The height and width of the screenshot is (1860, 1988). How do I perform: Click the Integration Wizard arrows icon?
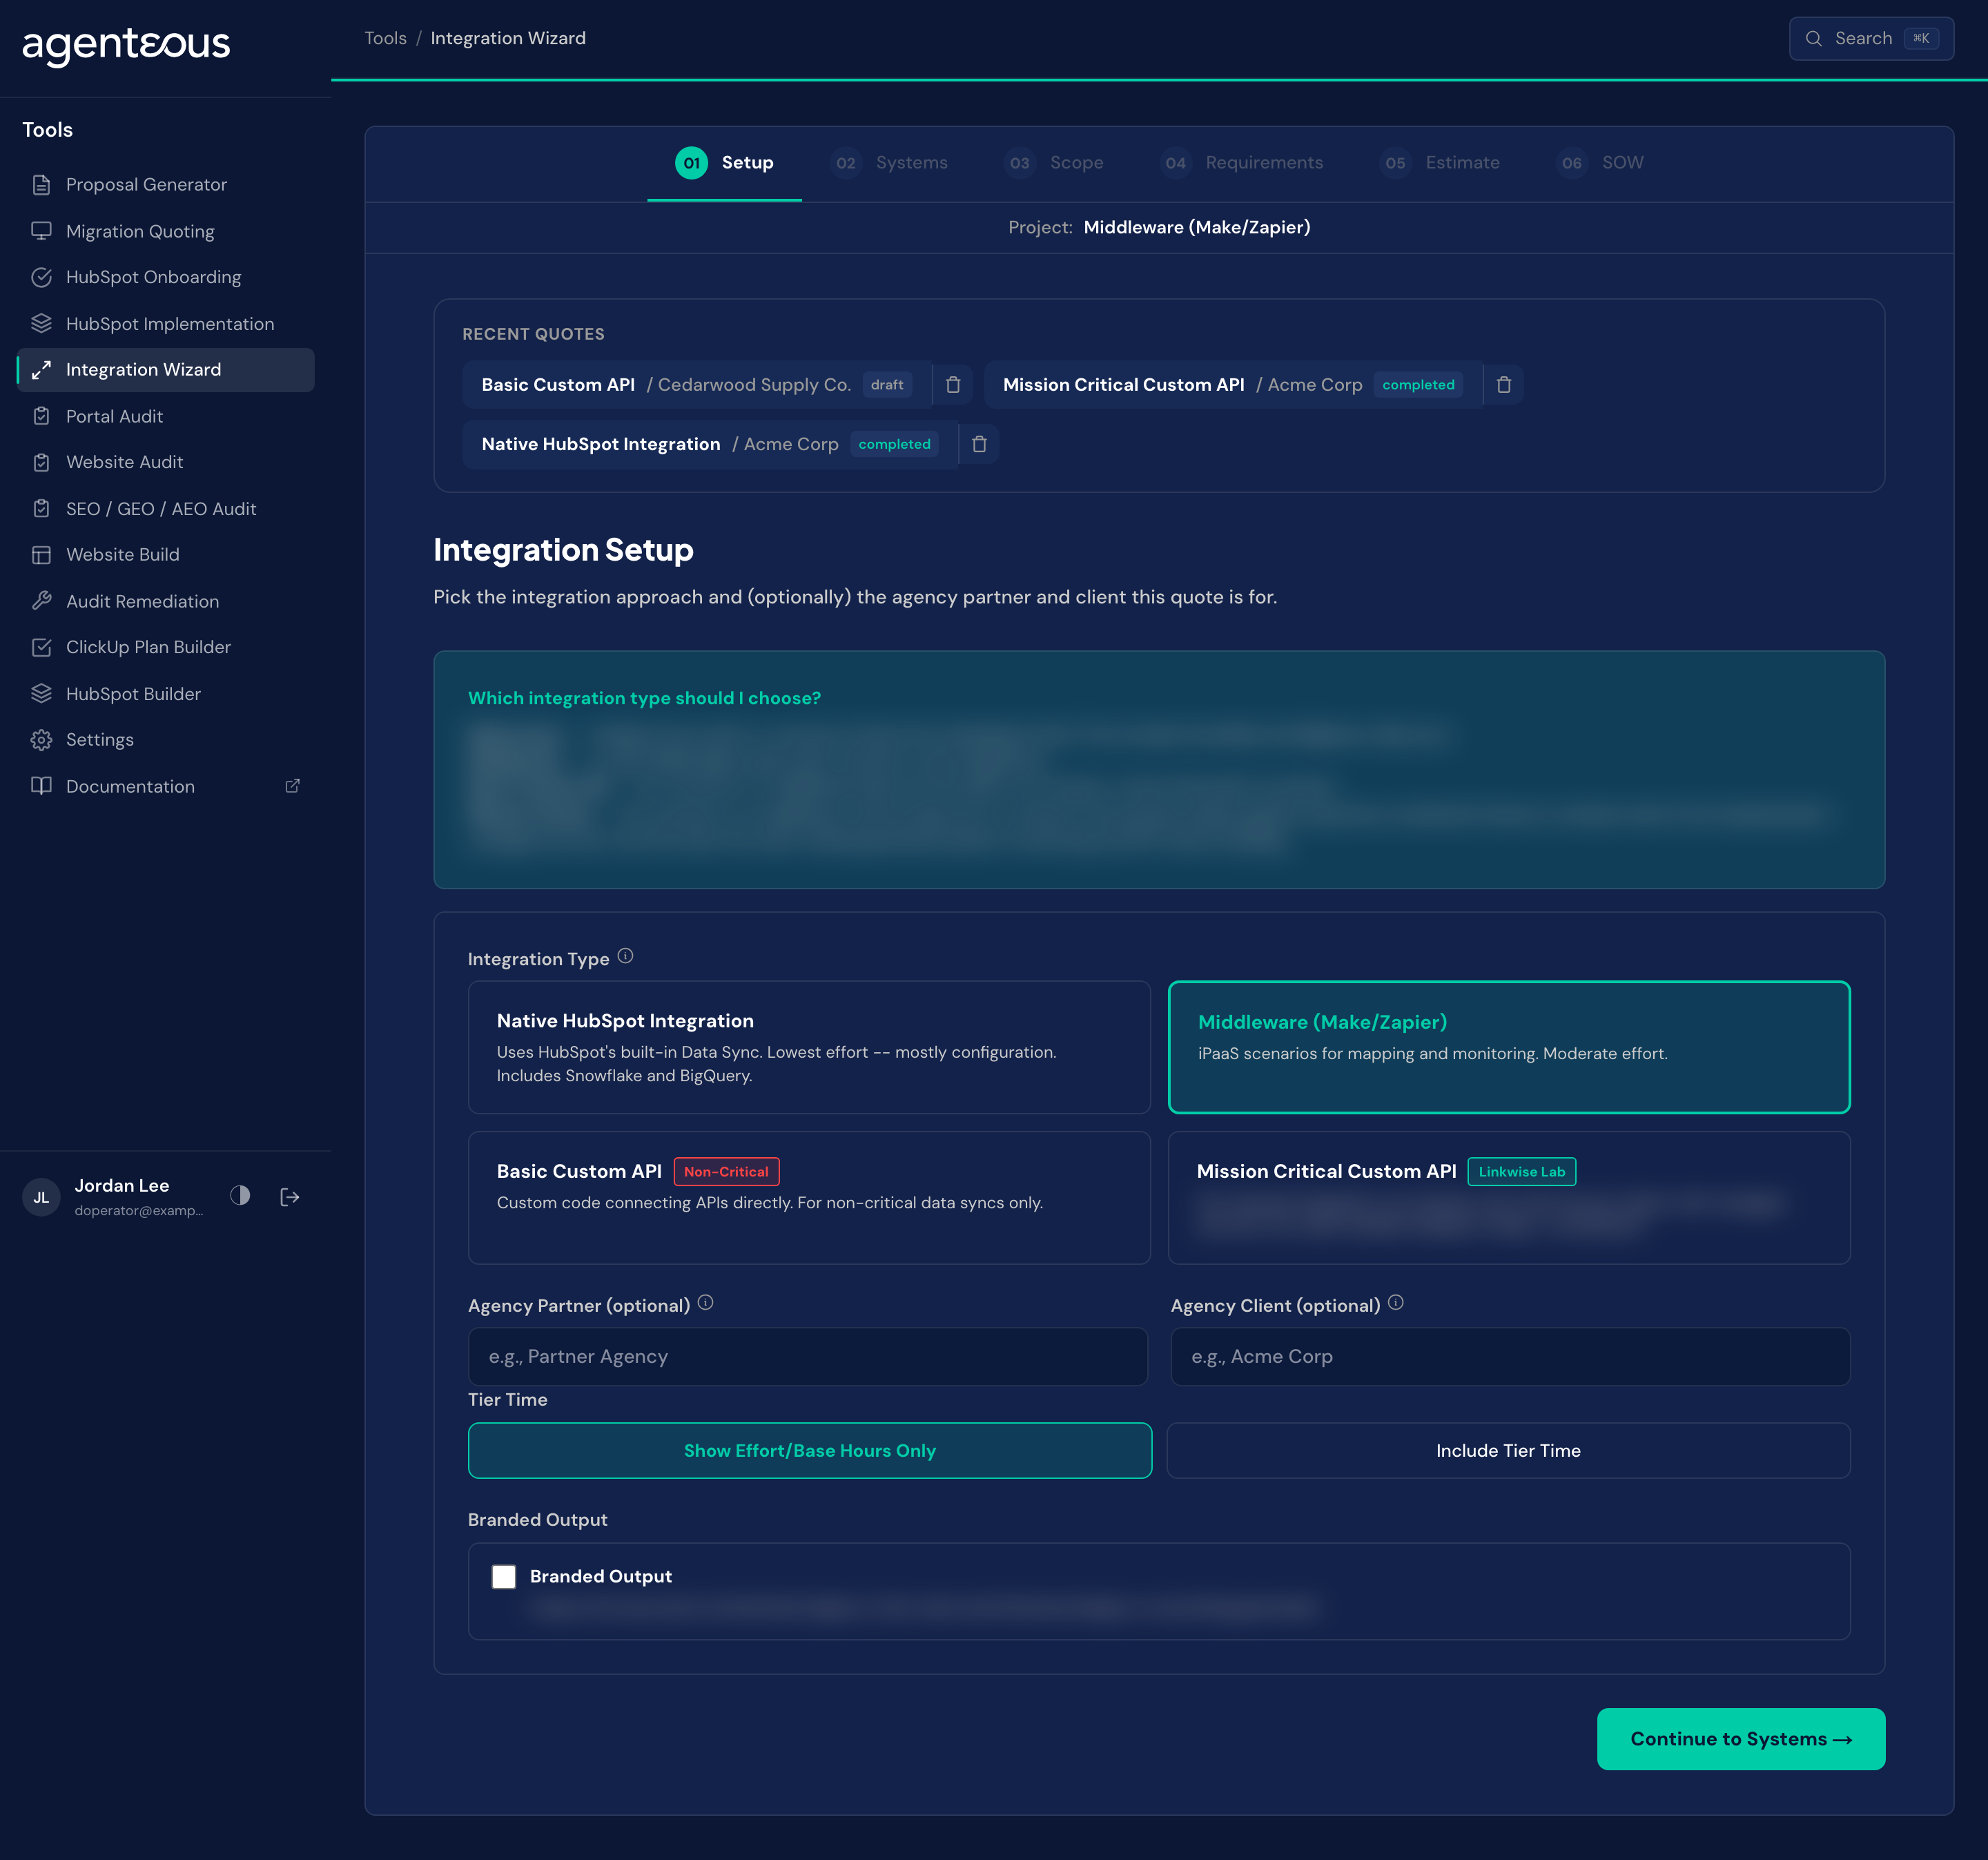[41, 370]
